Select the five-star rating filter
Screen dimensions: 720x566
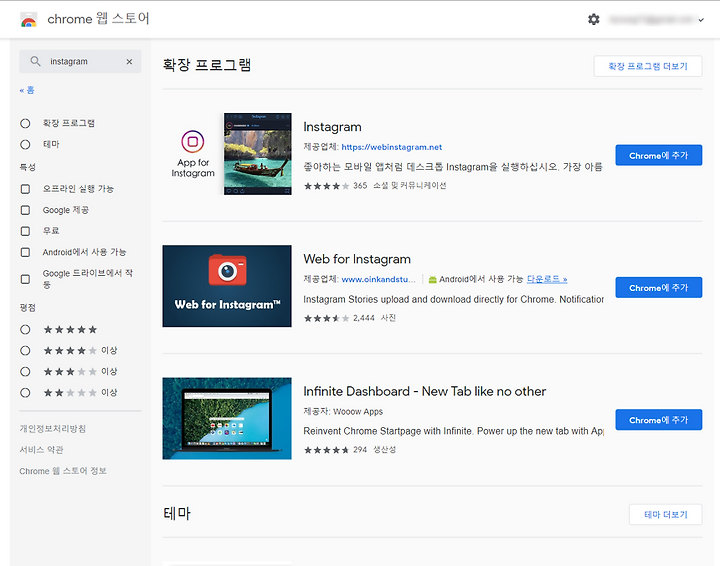[25, 330]
